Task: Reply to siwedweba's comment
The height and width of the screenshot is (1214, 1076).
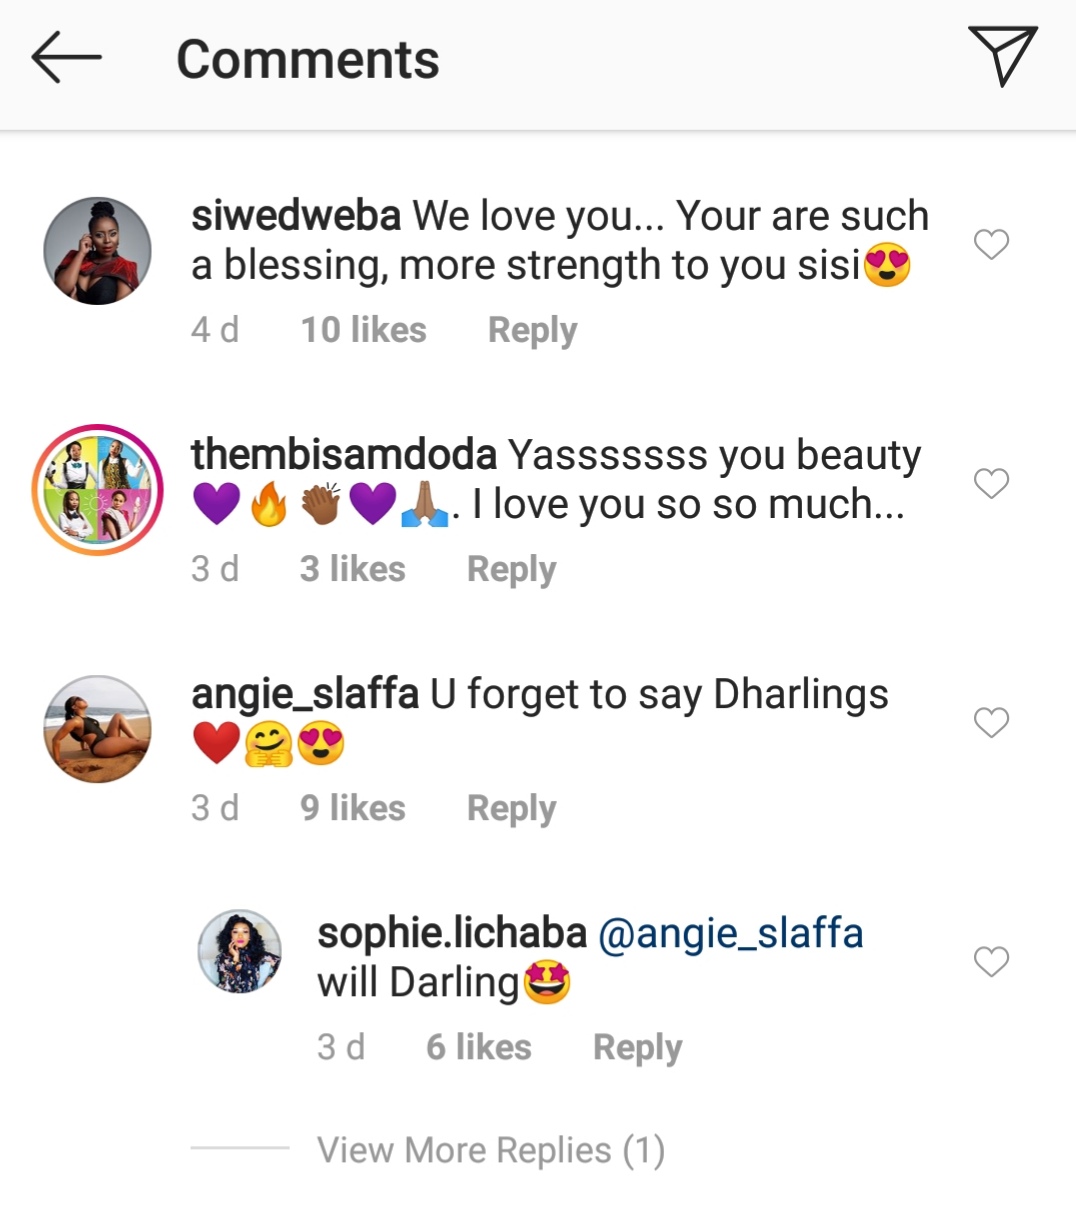Action: tap(532, 330)
